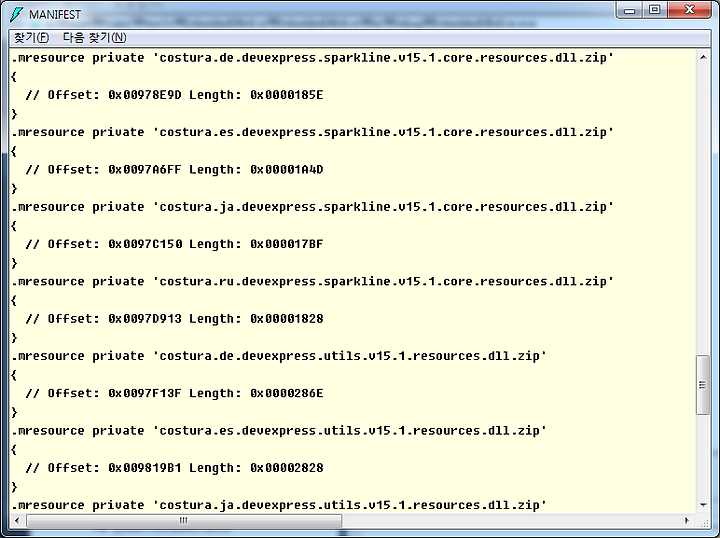This screenshot has width=720, height=538.
Task: Click the comment with Offset 0x0097C150
Action: [x=174, y=244]
